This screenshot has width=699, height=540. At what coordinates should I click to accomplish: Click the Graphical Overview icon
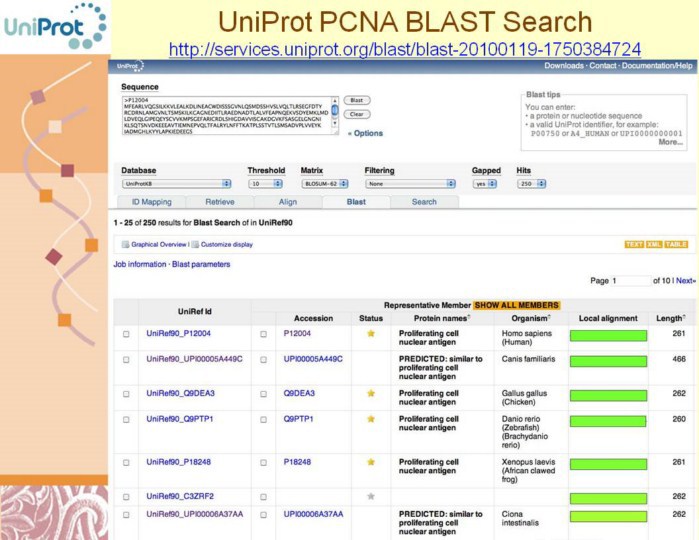click(125, 244)
